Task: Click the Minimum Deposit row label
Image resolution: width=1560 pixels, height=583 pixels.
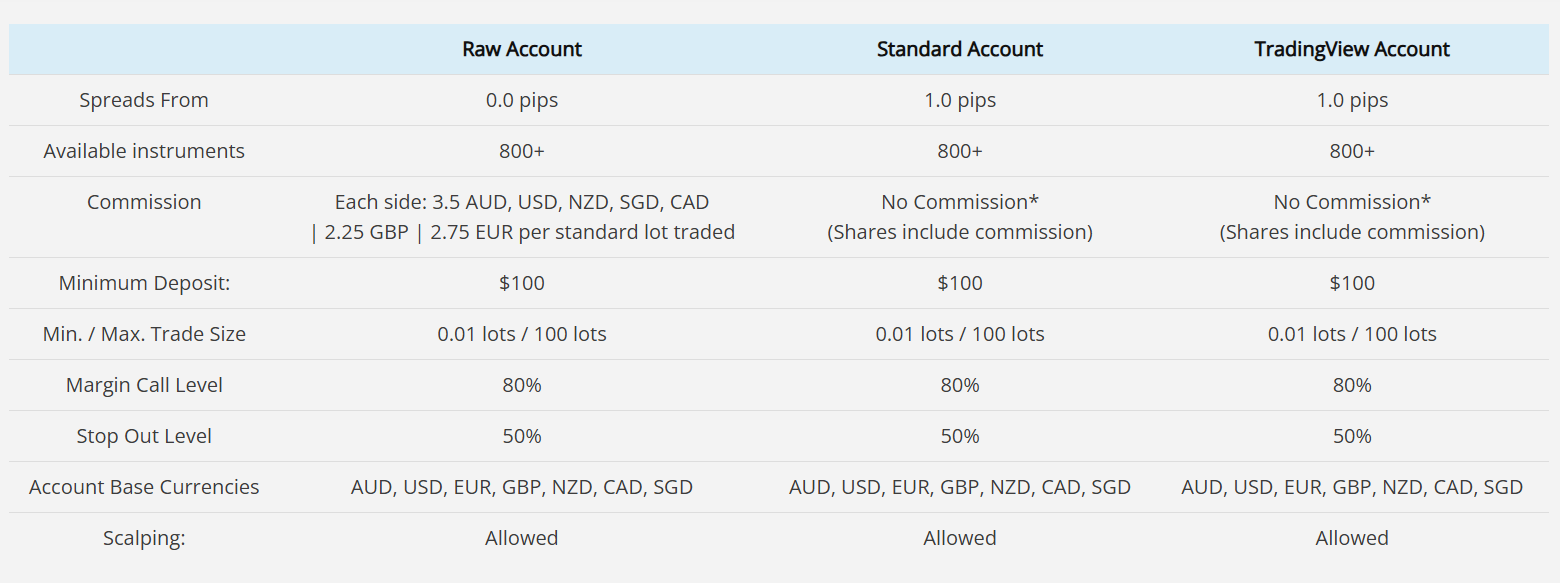Action: pyautogui.click(x=144, y=283)
